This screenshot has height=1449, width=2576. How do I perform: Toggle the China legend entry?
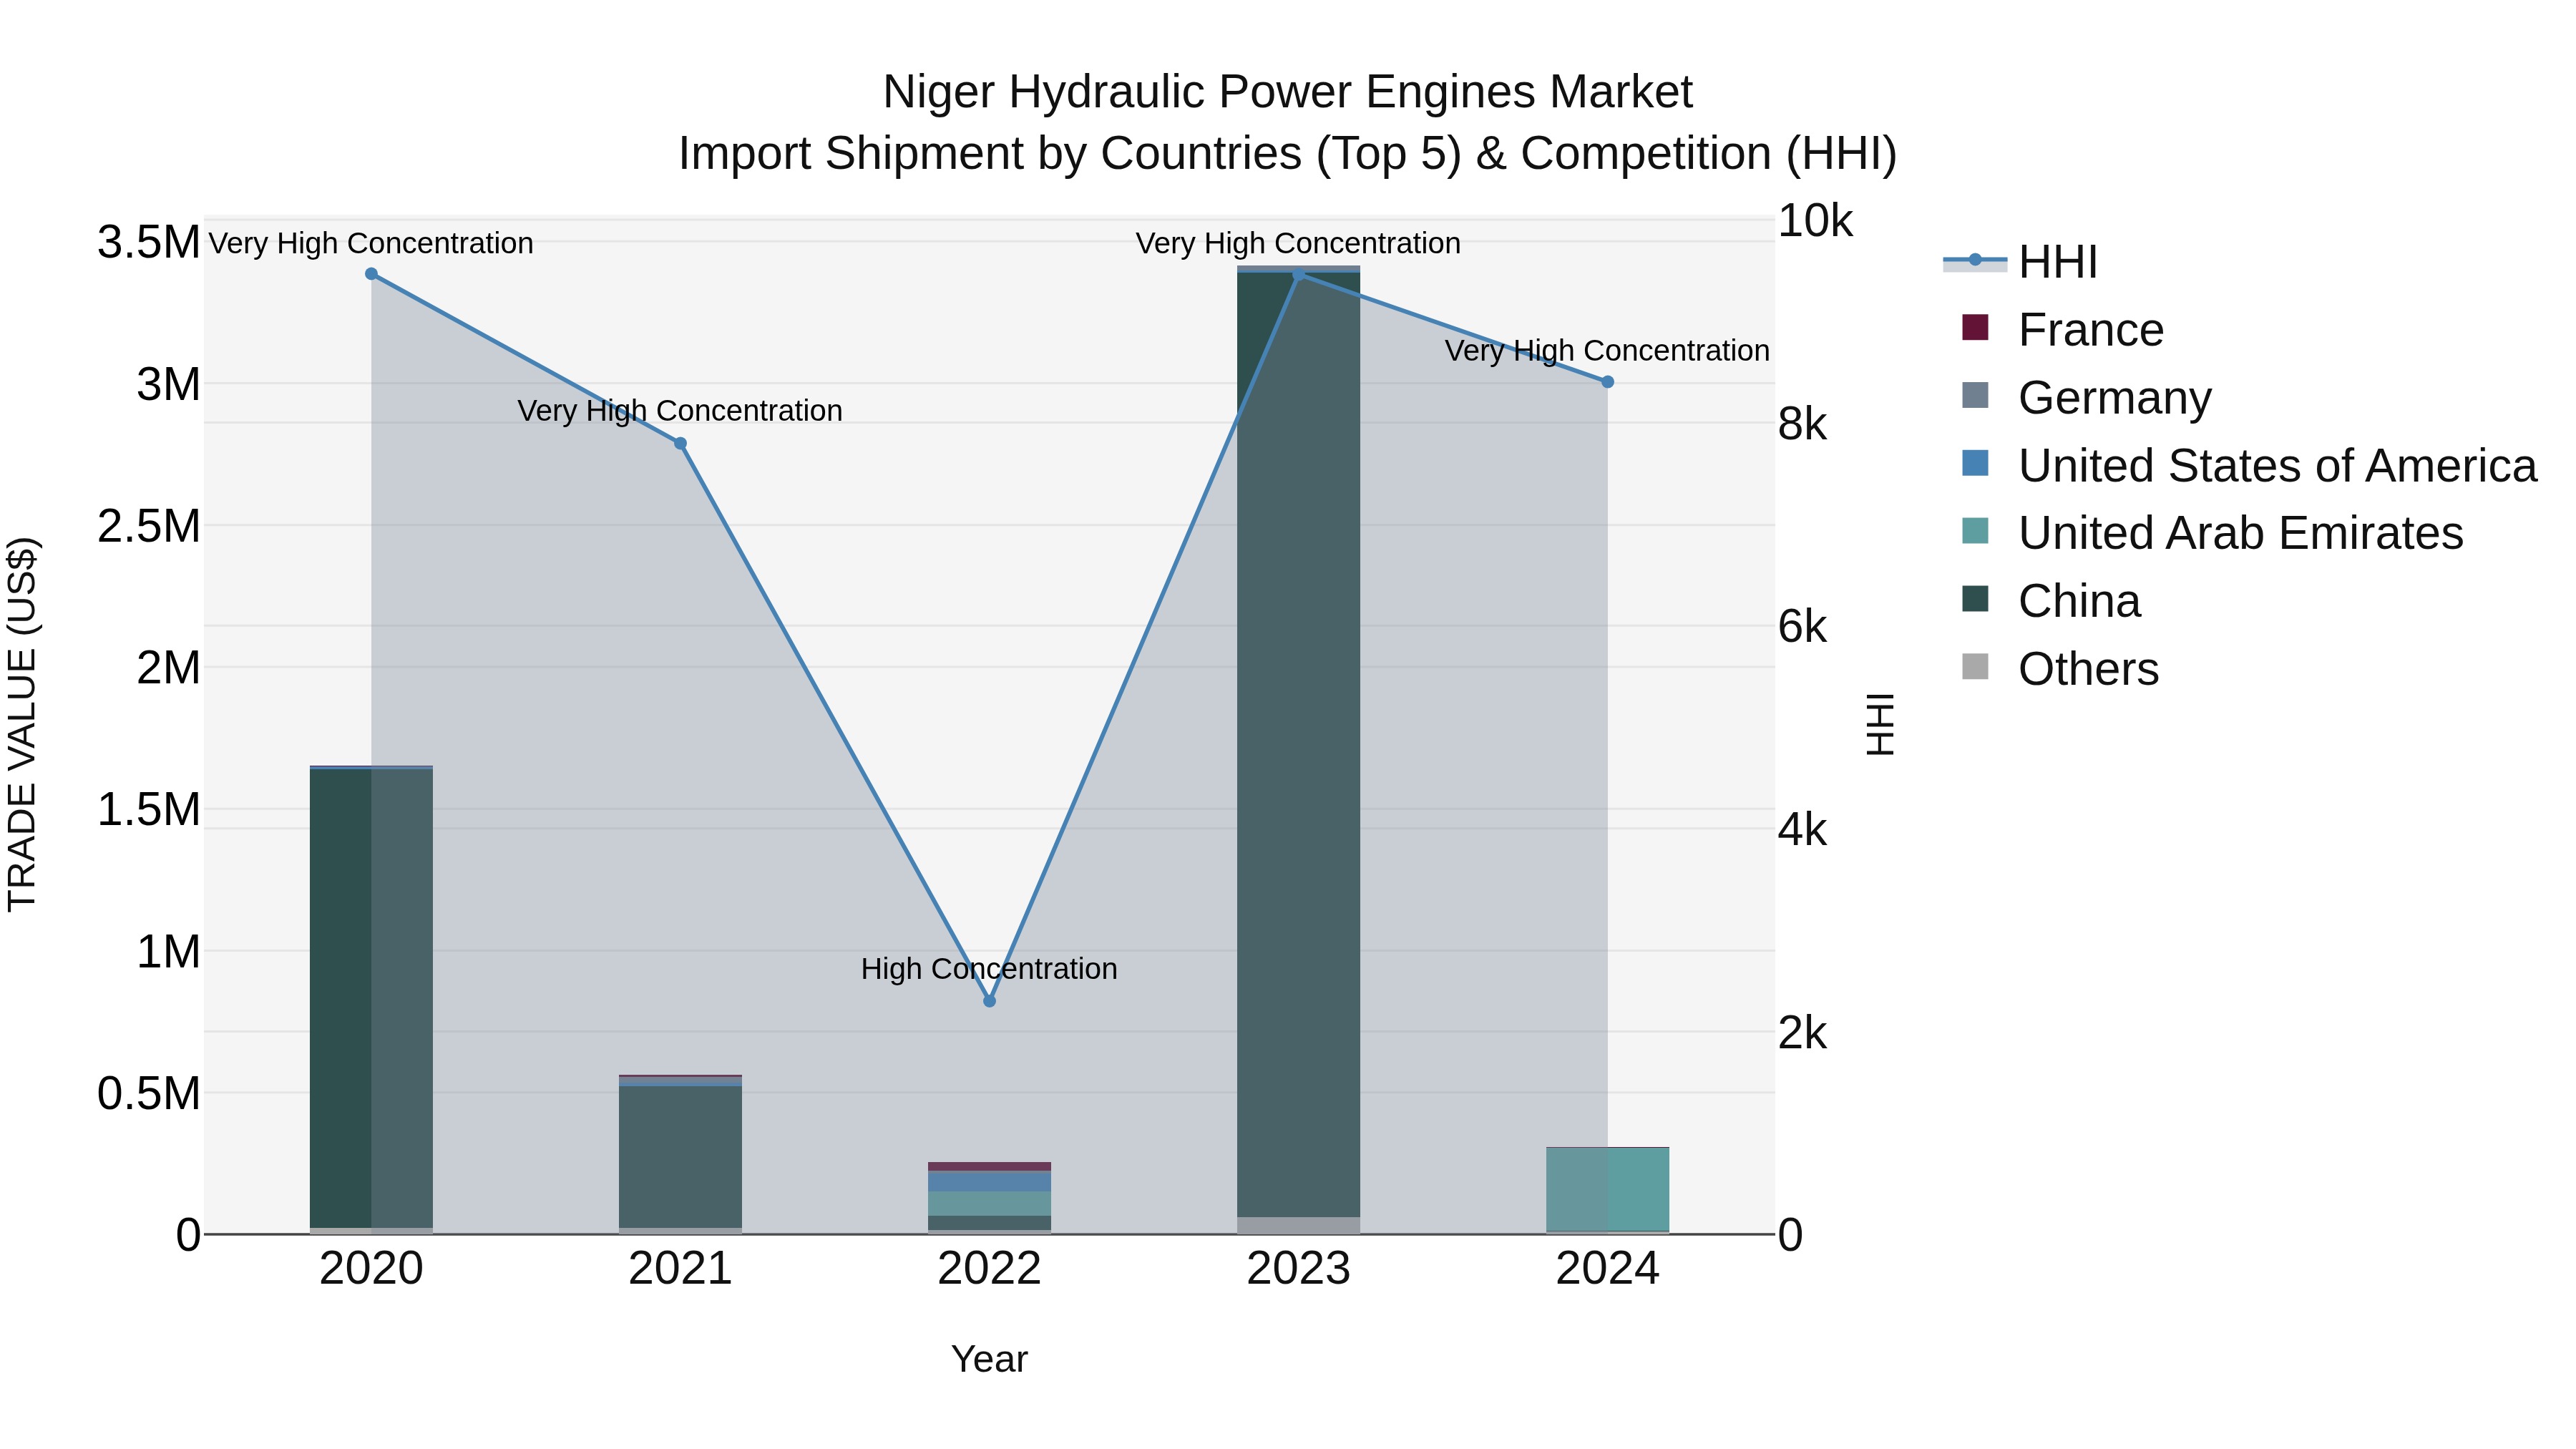coord(2051,601)
